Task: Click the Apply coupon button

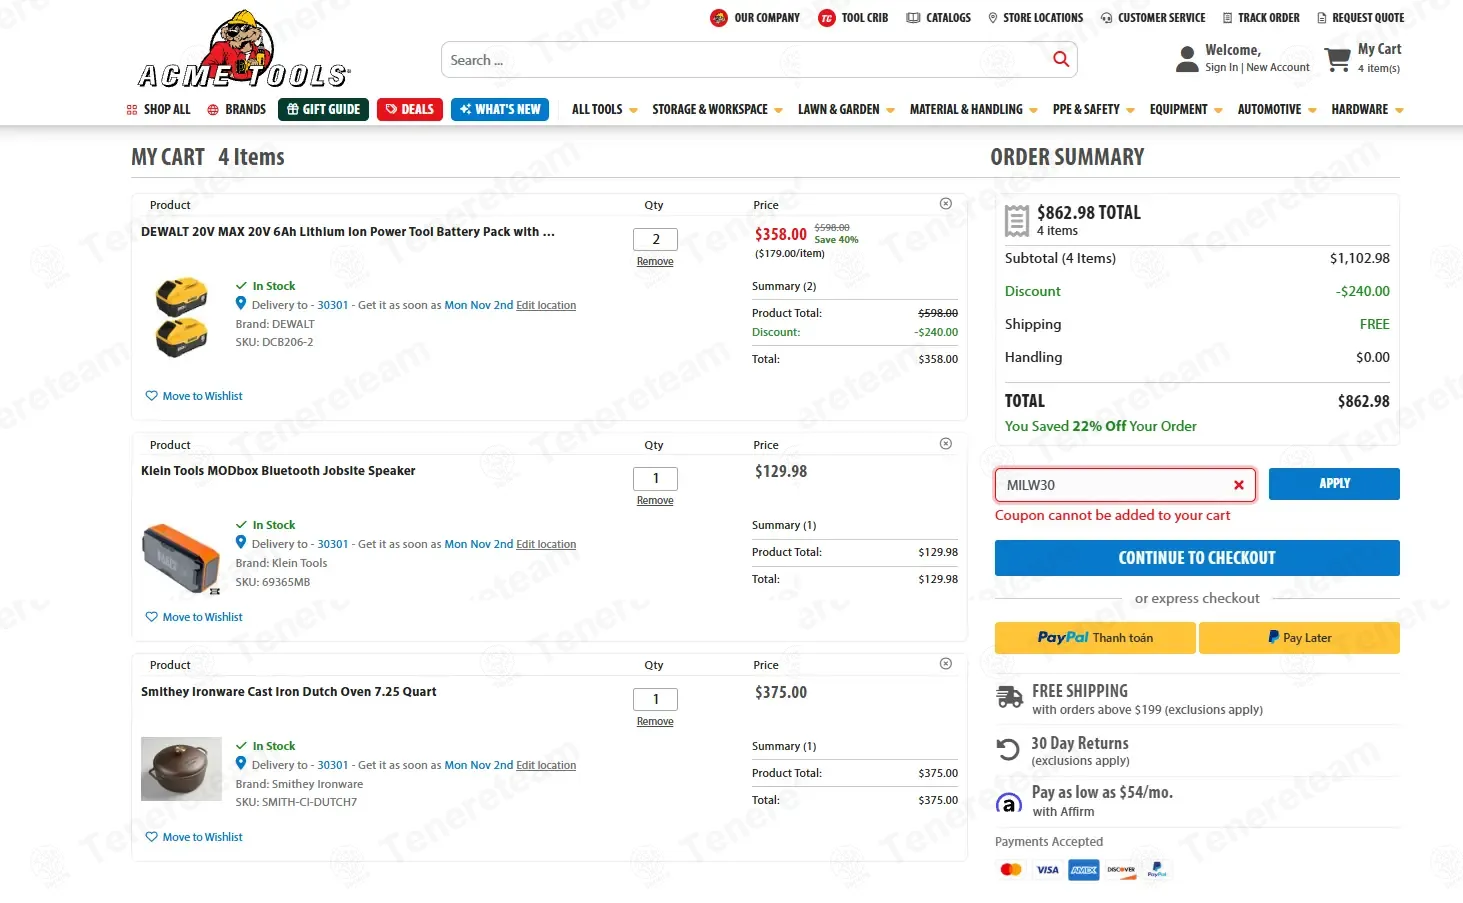Action: click(1334, 484)
